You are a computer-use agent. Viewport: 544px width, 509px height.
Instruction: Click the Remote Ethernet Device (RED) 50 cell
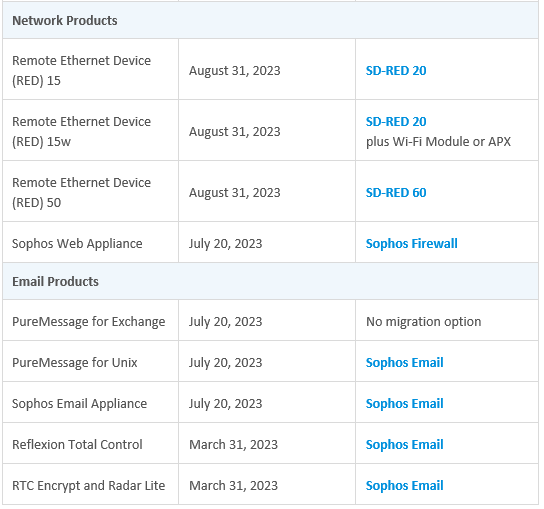pos(91,192)
